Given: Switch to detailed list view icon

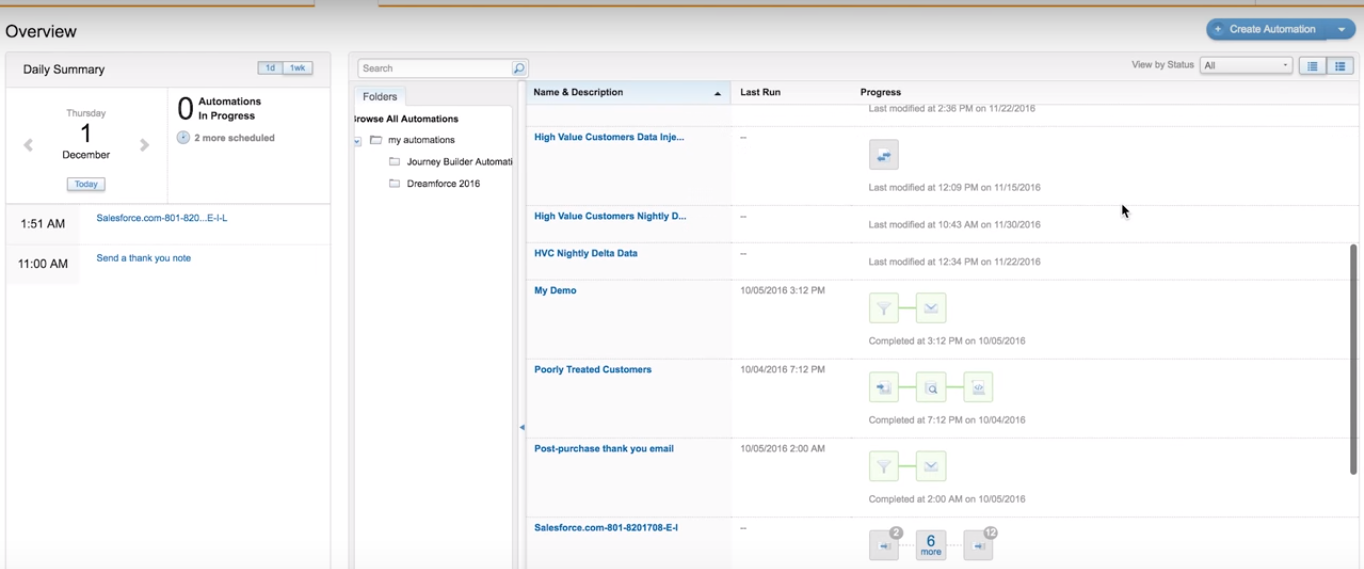Looking at the screenshot, I should (x=1340, y=66).
